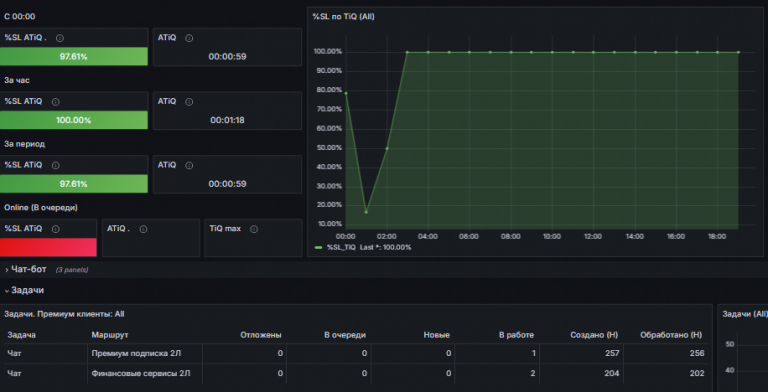Click the 'Last *: 100.00%' legend value
The height and width of the screenshot is (392, 768).
click(385, 248)
